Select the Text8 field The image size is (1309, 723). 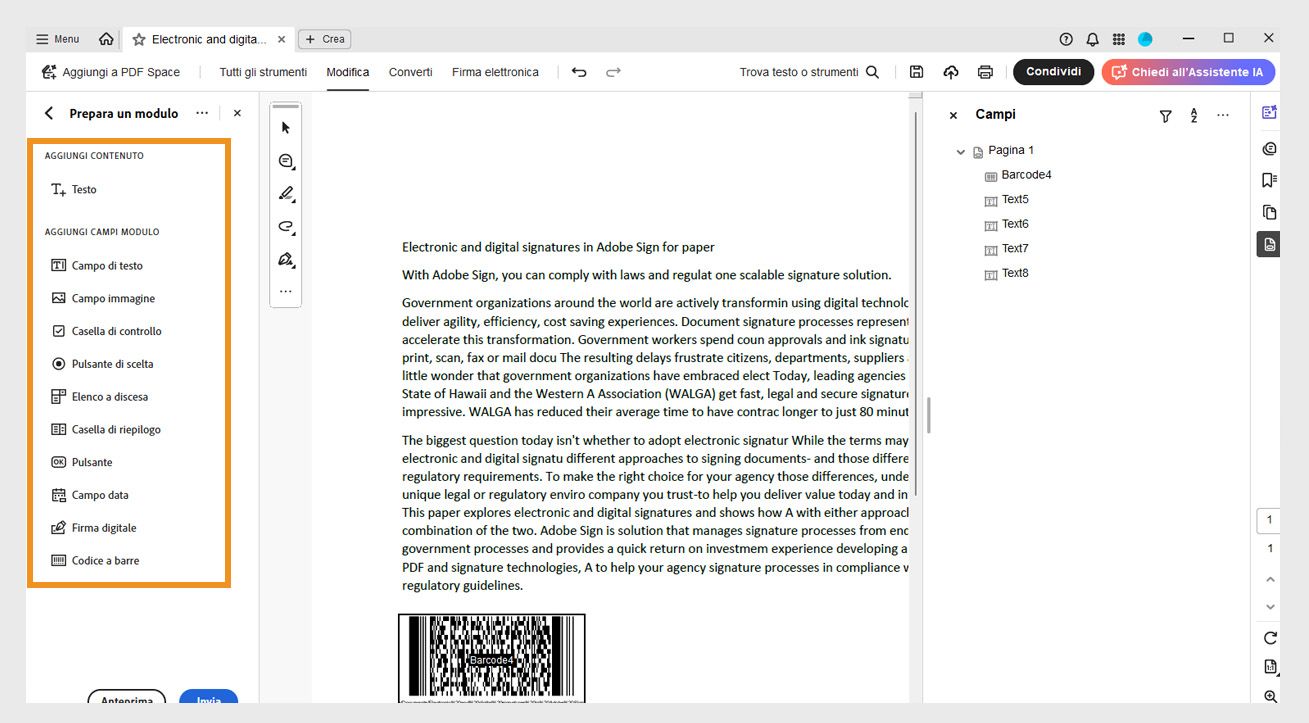(x=1006, y=273)
